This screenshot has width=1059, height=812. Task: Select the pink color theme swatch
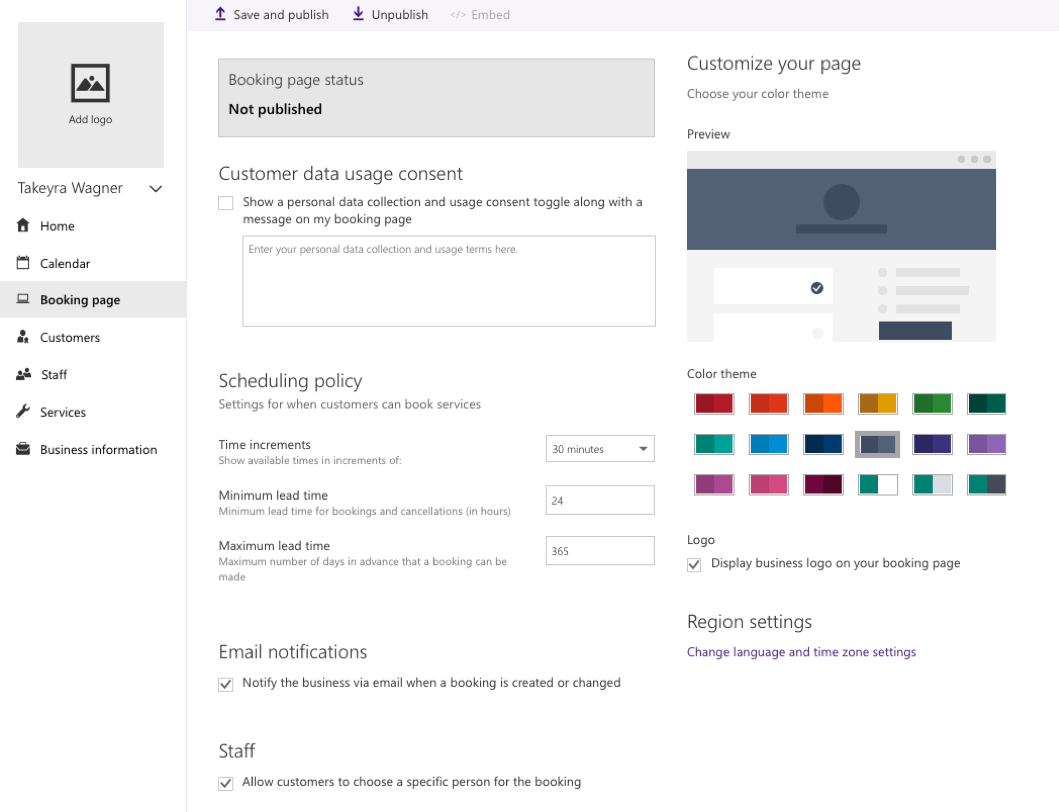coord(769,484)
